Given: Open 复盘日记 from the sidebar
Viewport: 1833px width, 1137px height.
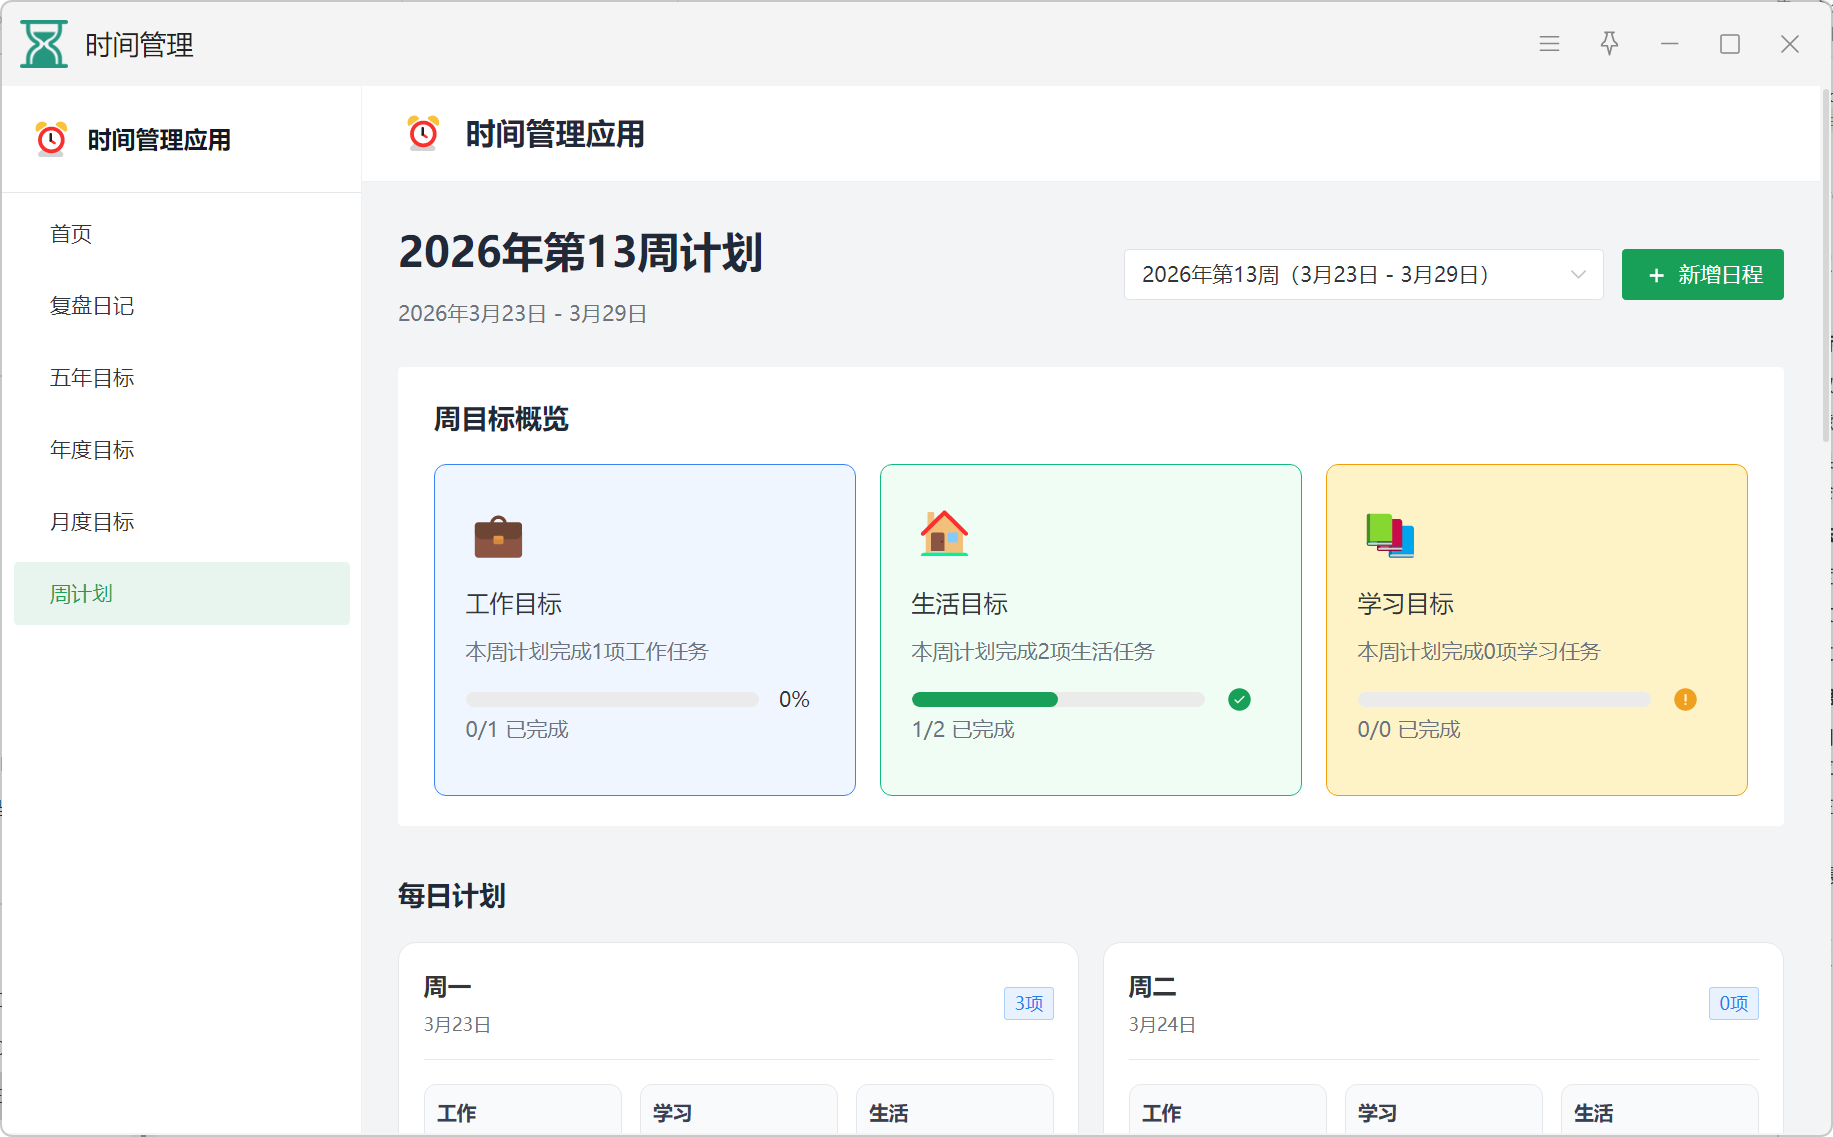Looking at the screenshot, I should (x=92, y=306).
